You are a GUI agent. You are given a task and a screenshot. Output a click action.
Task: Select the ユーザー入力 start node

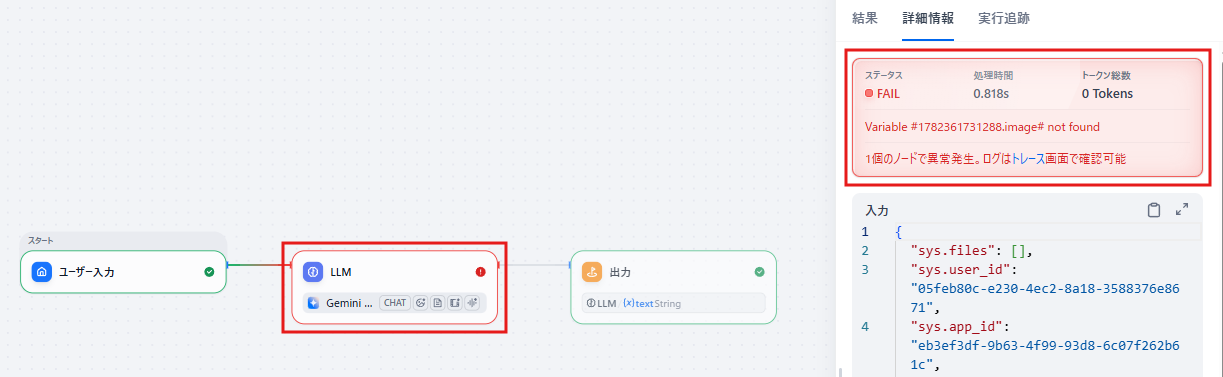pyautogui.click(x=124, y=271)
